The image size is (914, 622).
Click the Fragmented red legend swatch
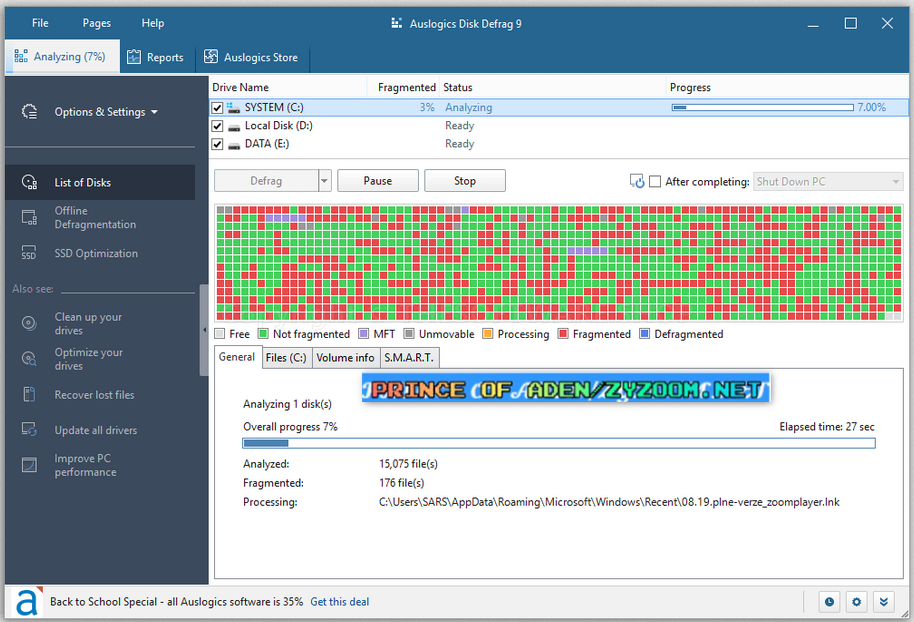click(x=563, y=334)
